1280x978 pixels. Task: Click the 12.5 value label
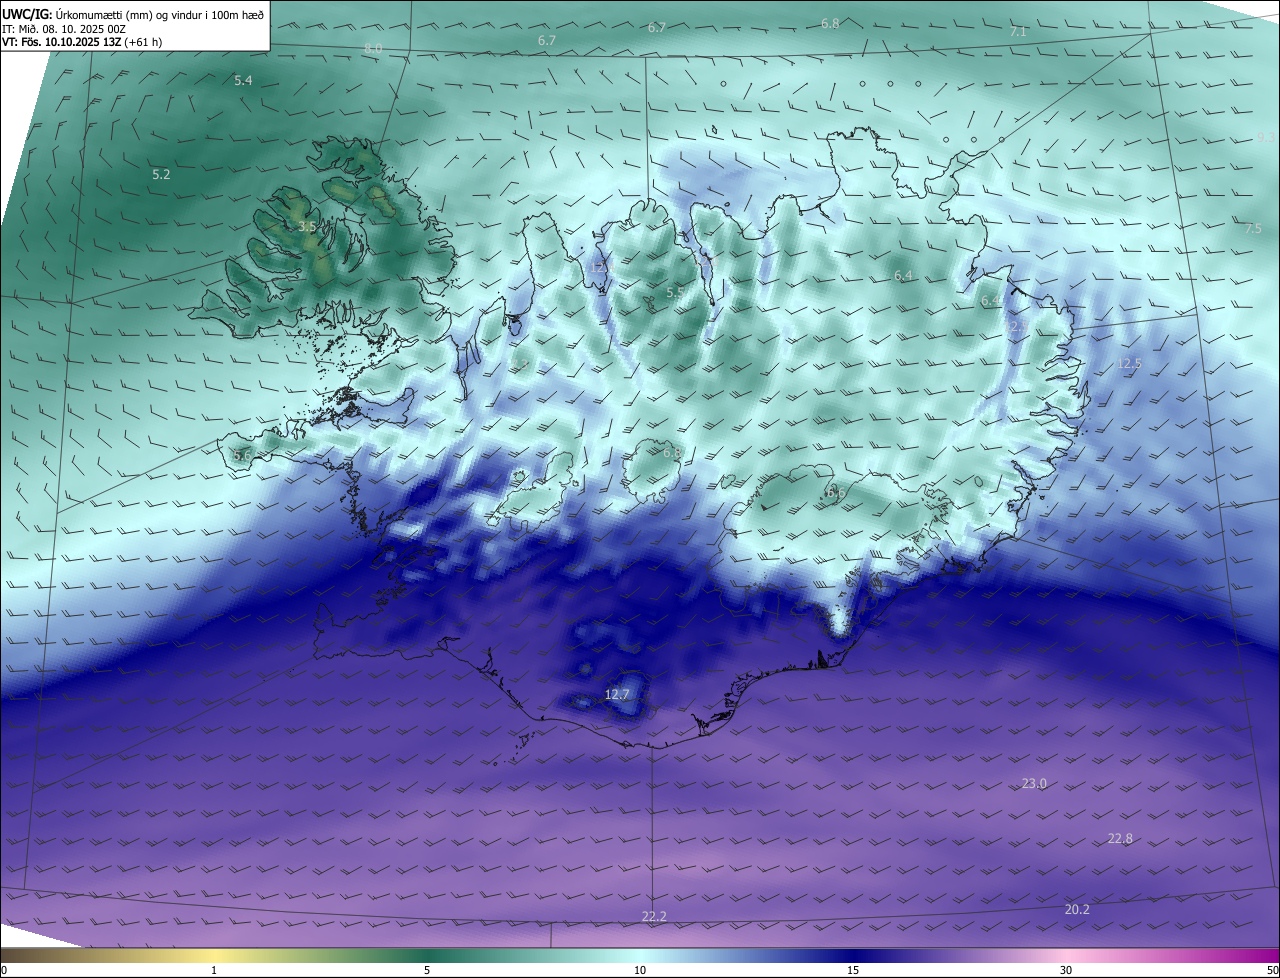[x=1129, y=364]
